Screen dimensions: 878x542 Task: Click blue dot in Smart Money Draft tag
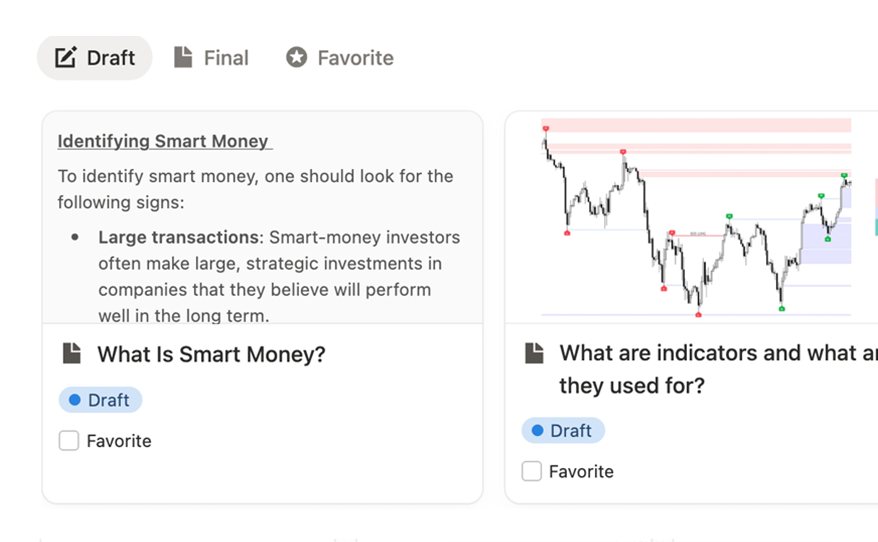click(74, 400)
